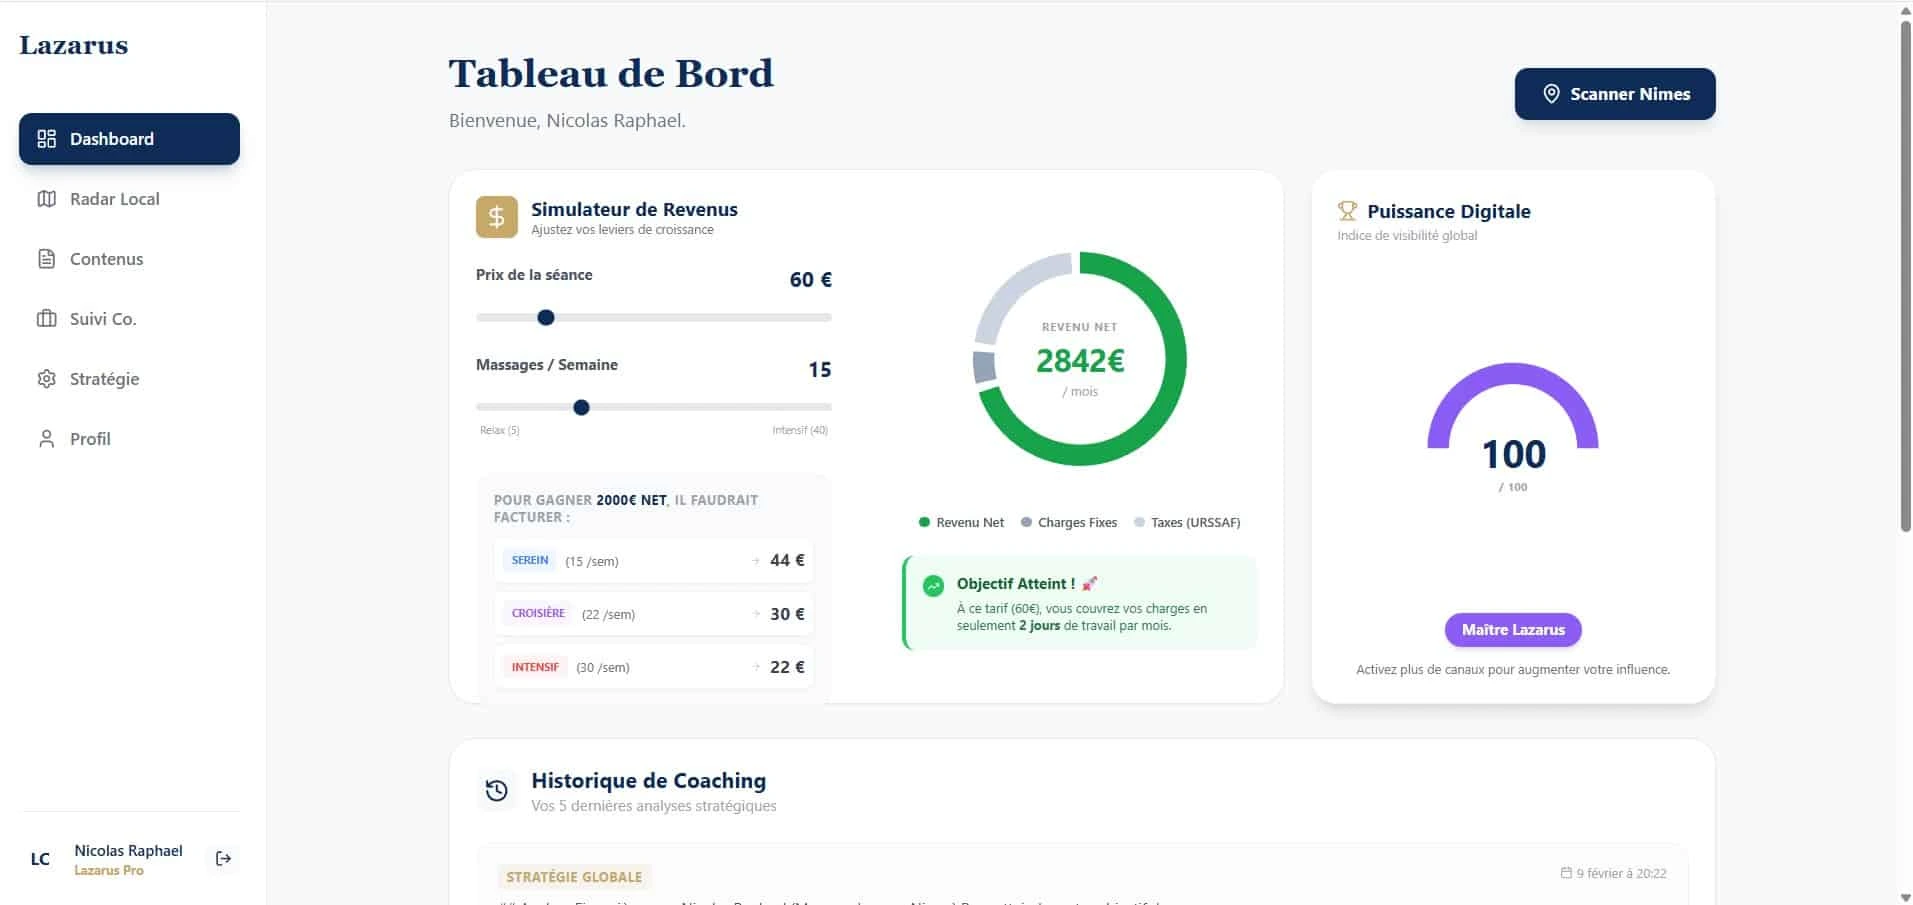Click the location pin icon in Scanner Nimes
Image resolution: width=1913 pixels, height=905 pixels.
(x=1551, y=94)
